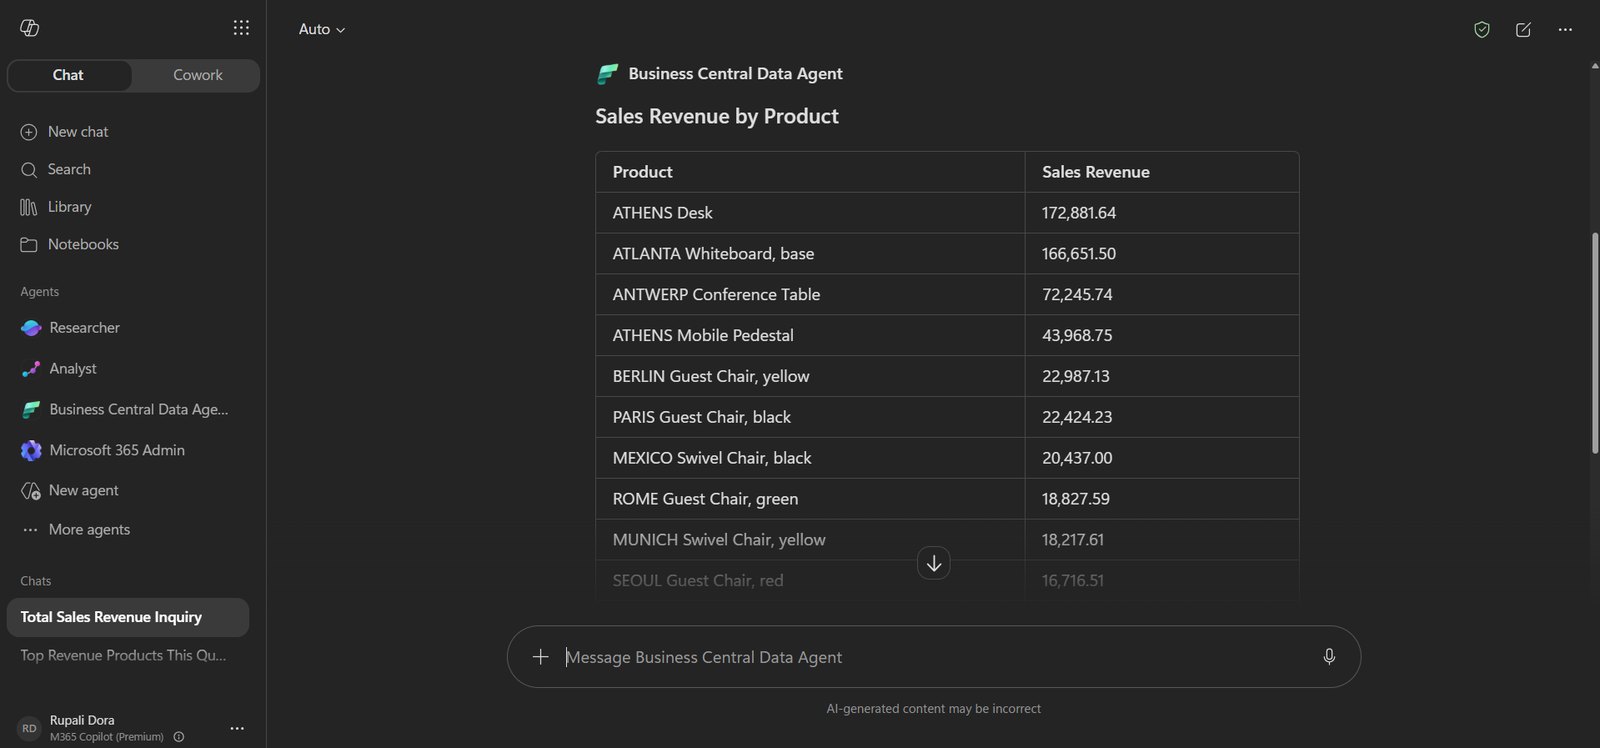Open the Auto model dropdown

tap(322, 29)
